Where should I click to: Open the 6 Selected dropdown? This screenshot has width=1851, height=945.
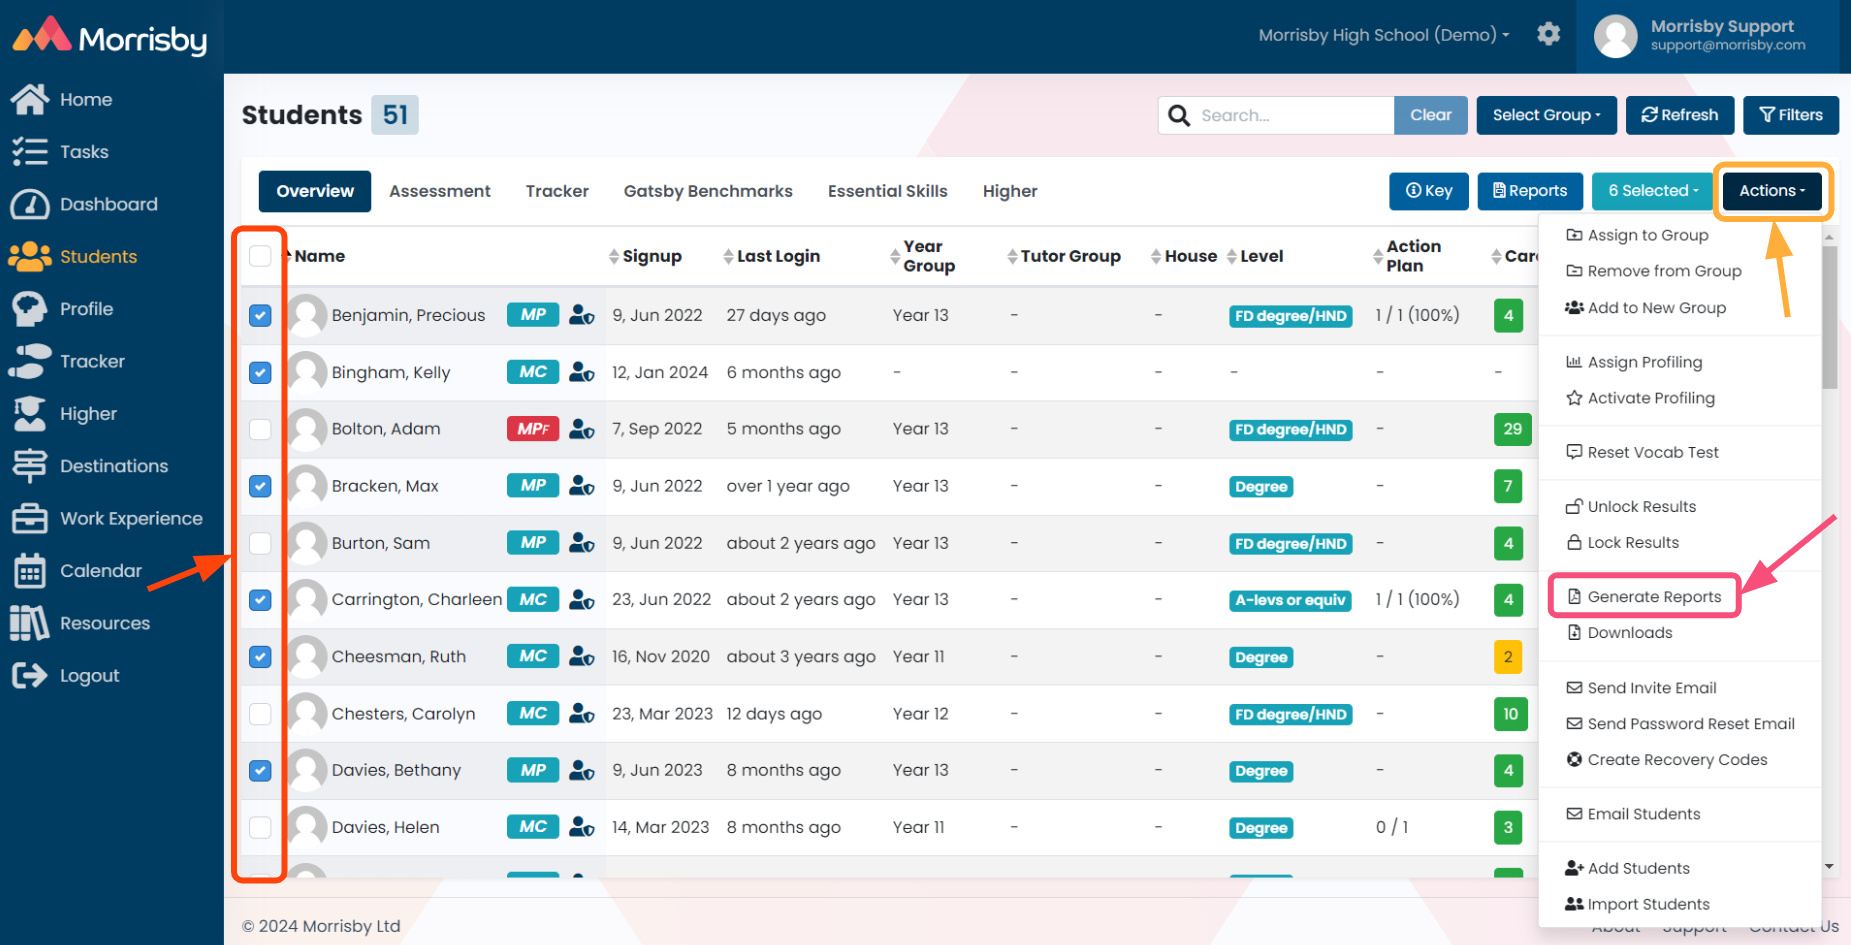1653,191
